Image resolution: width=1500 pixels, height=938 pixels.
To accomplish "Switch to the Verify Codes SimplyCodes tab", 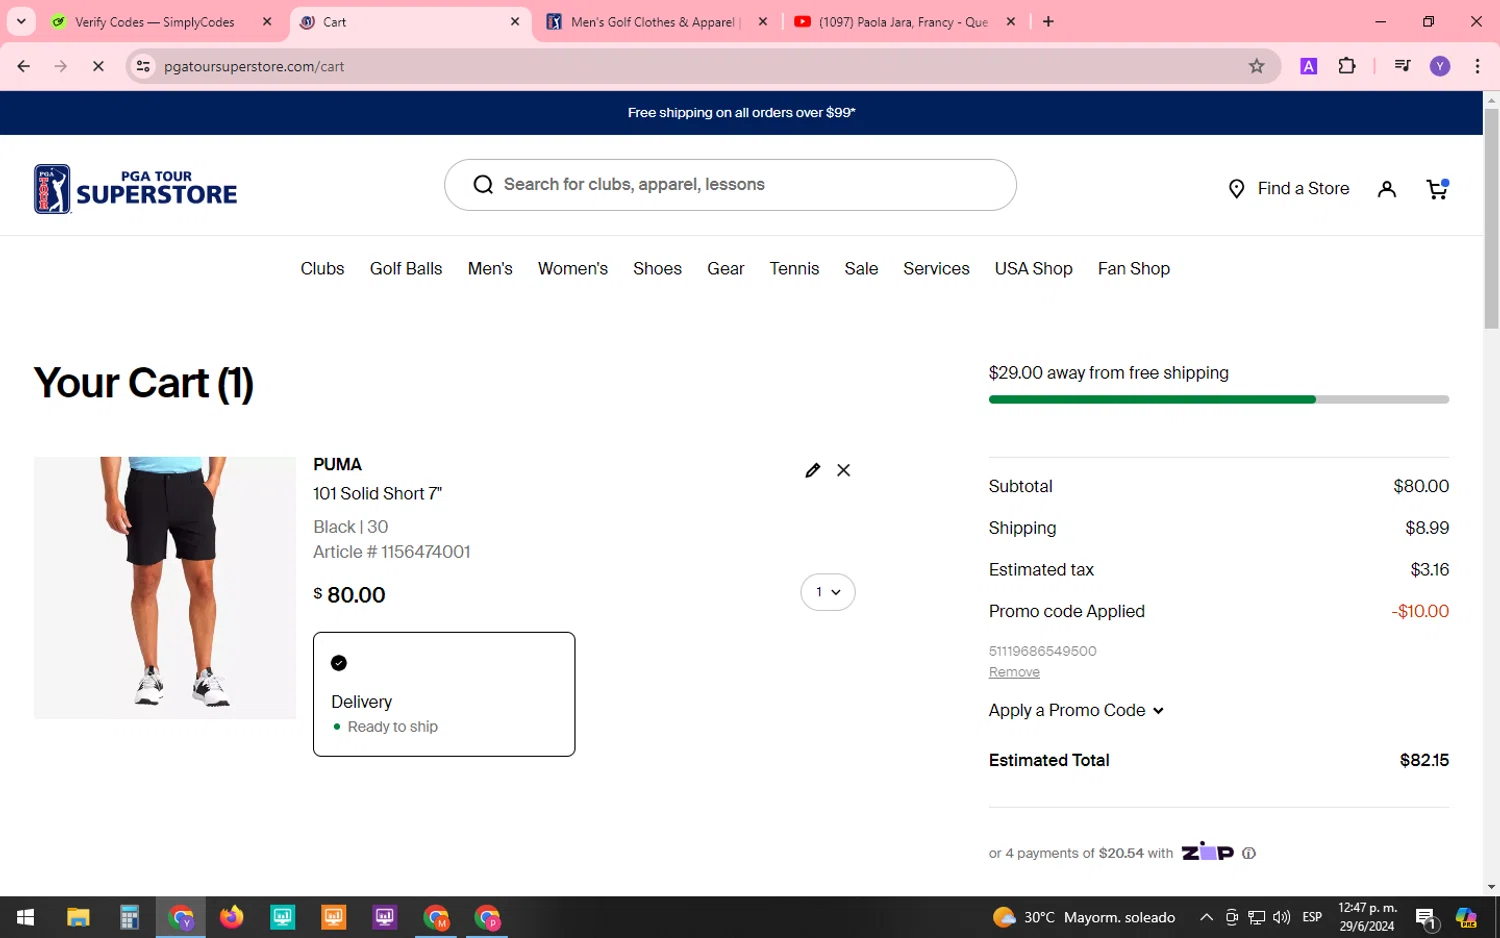I will (x=160, y=21).
